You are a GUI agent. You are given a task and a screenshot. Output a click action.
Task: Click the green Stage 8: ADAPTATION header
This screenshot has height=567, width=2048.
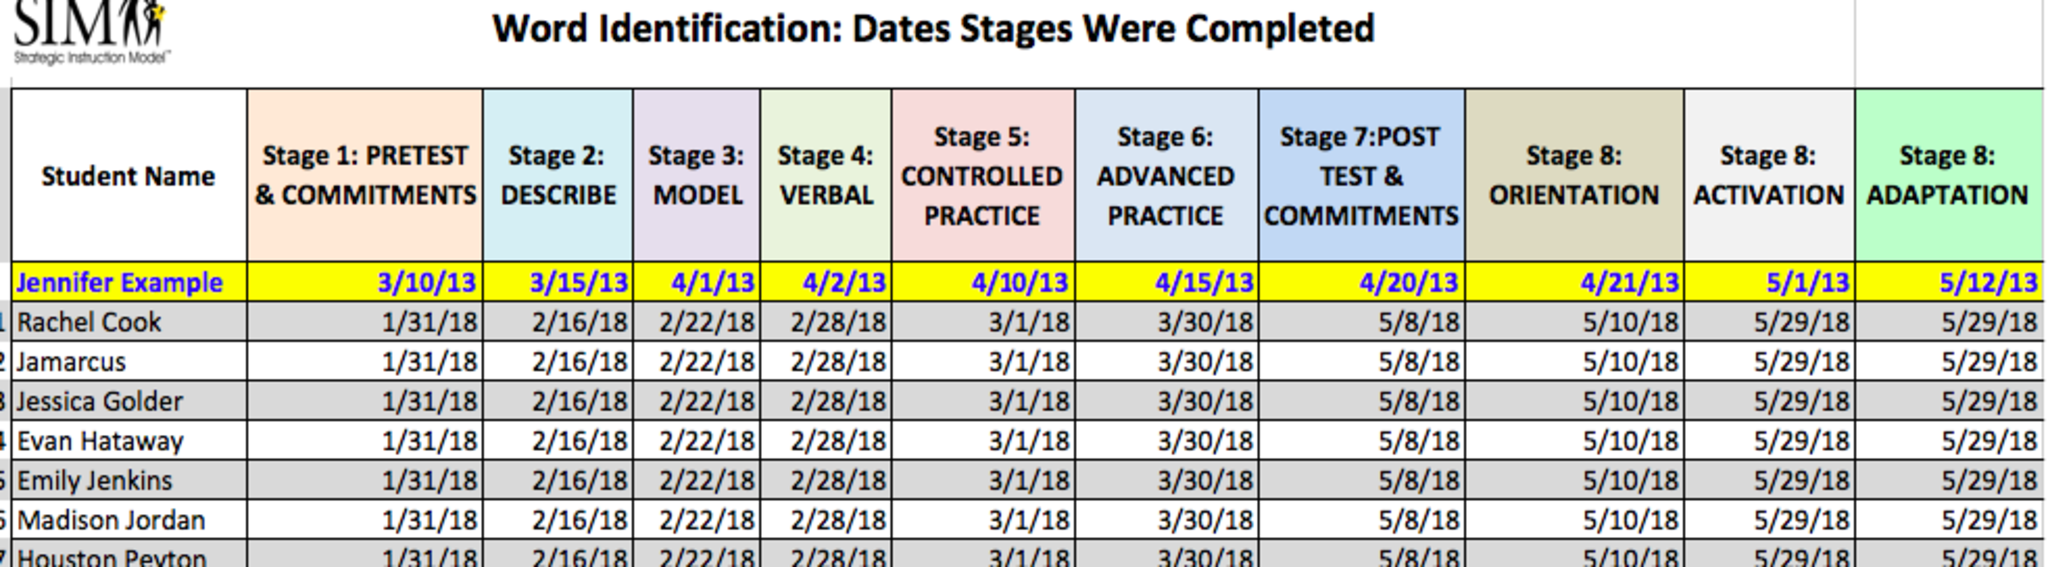(x=1947, y=175)
